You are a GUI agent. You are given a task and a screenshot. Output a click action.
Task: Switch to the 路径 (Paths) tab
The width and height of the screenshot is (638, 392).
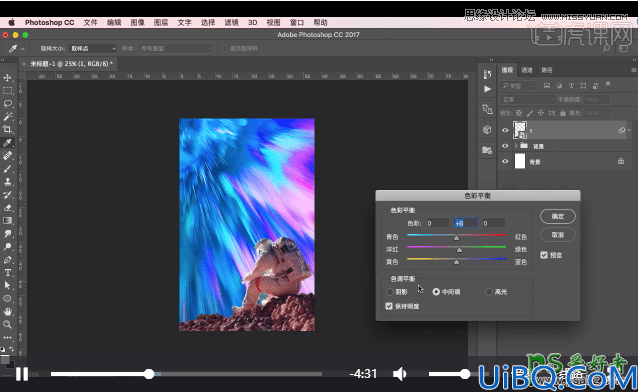tap(547, 70)
